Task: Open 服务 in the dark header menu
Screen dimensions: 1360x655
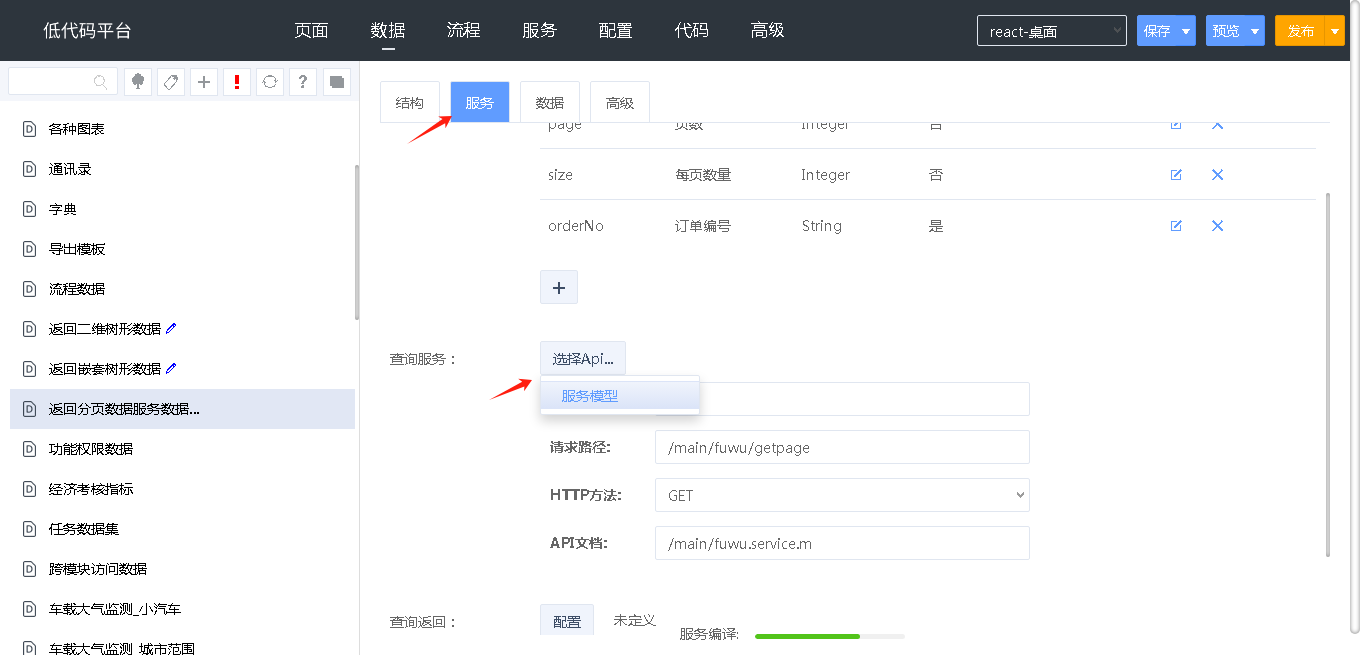Action: [x=539, y=31]
